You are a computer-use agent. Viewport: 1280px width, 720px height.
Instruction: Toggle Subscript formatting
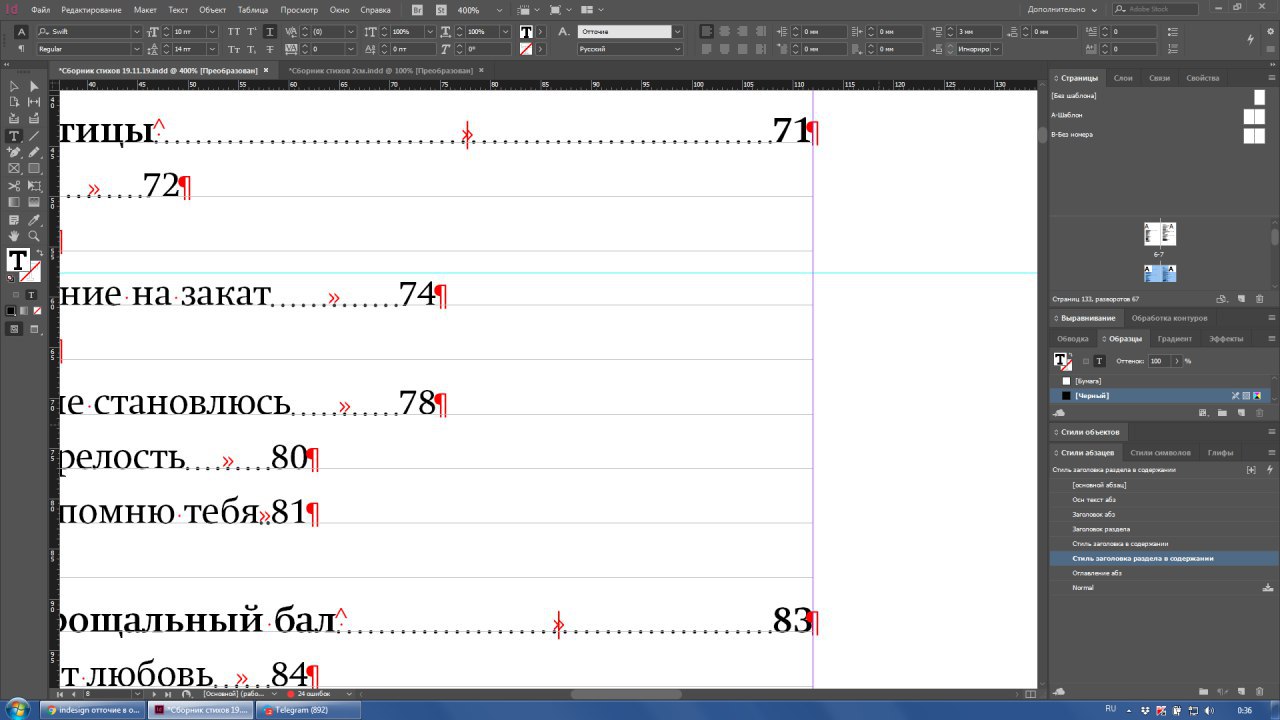pos(252,48)
